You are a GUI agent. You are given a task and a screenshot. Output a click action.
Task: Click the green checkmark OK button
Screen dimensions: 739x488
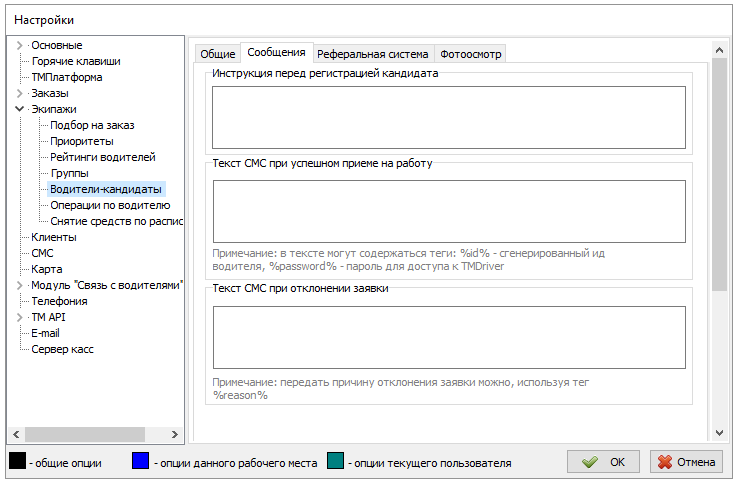(x=603, y=462)
